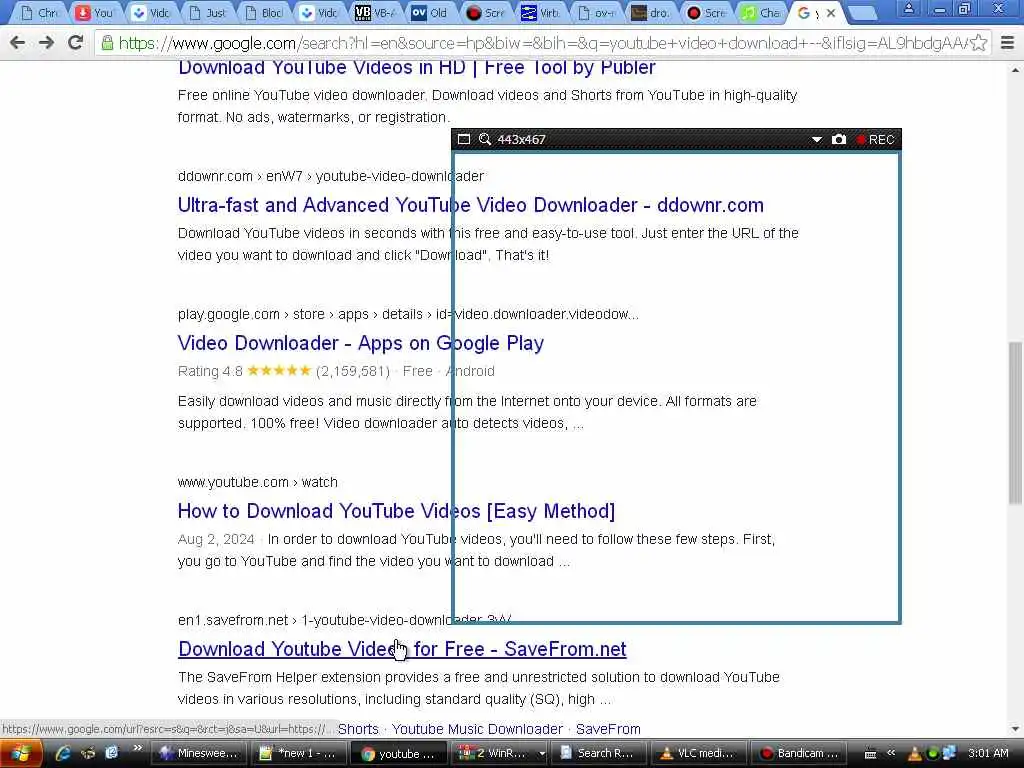Open the ddownr.com 'Ultra-fast and Advanced' result

pyautogui.click(x=470, y=205)
